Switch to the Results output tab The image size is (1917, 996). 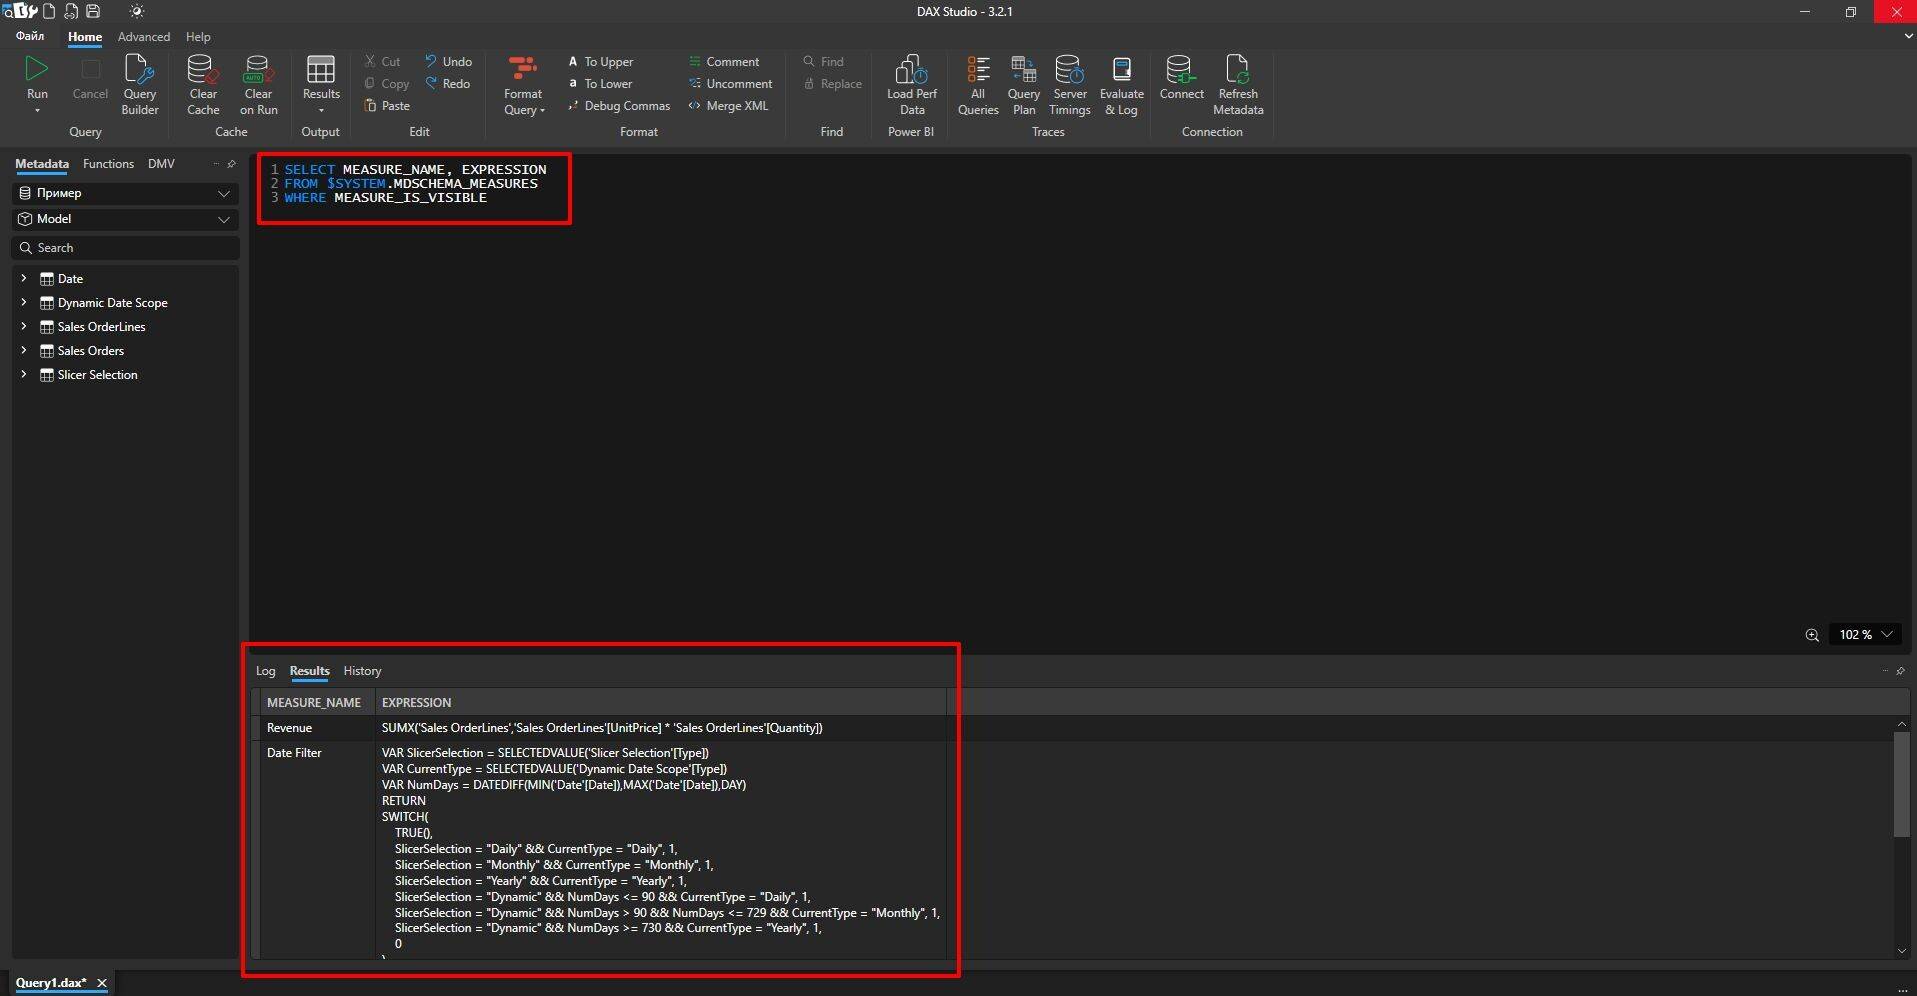coord(309,671)
